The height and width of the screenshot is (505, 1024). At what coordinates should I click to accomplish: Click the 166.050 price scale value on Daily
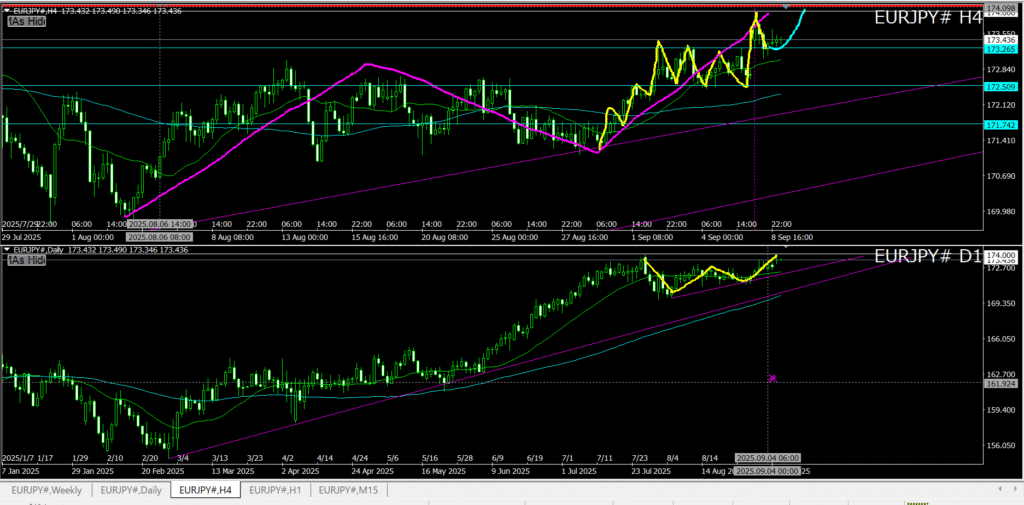(x=1000, y=339)
